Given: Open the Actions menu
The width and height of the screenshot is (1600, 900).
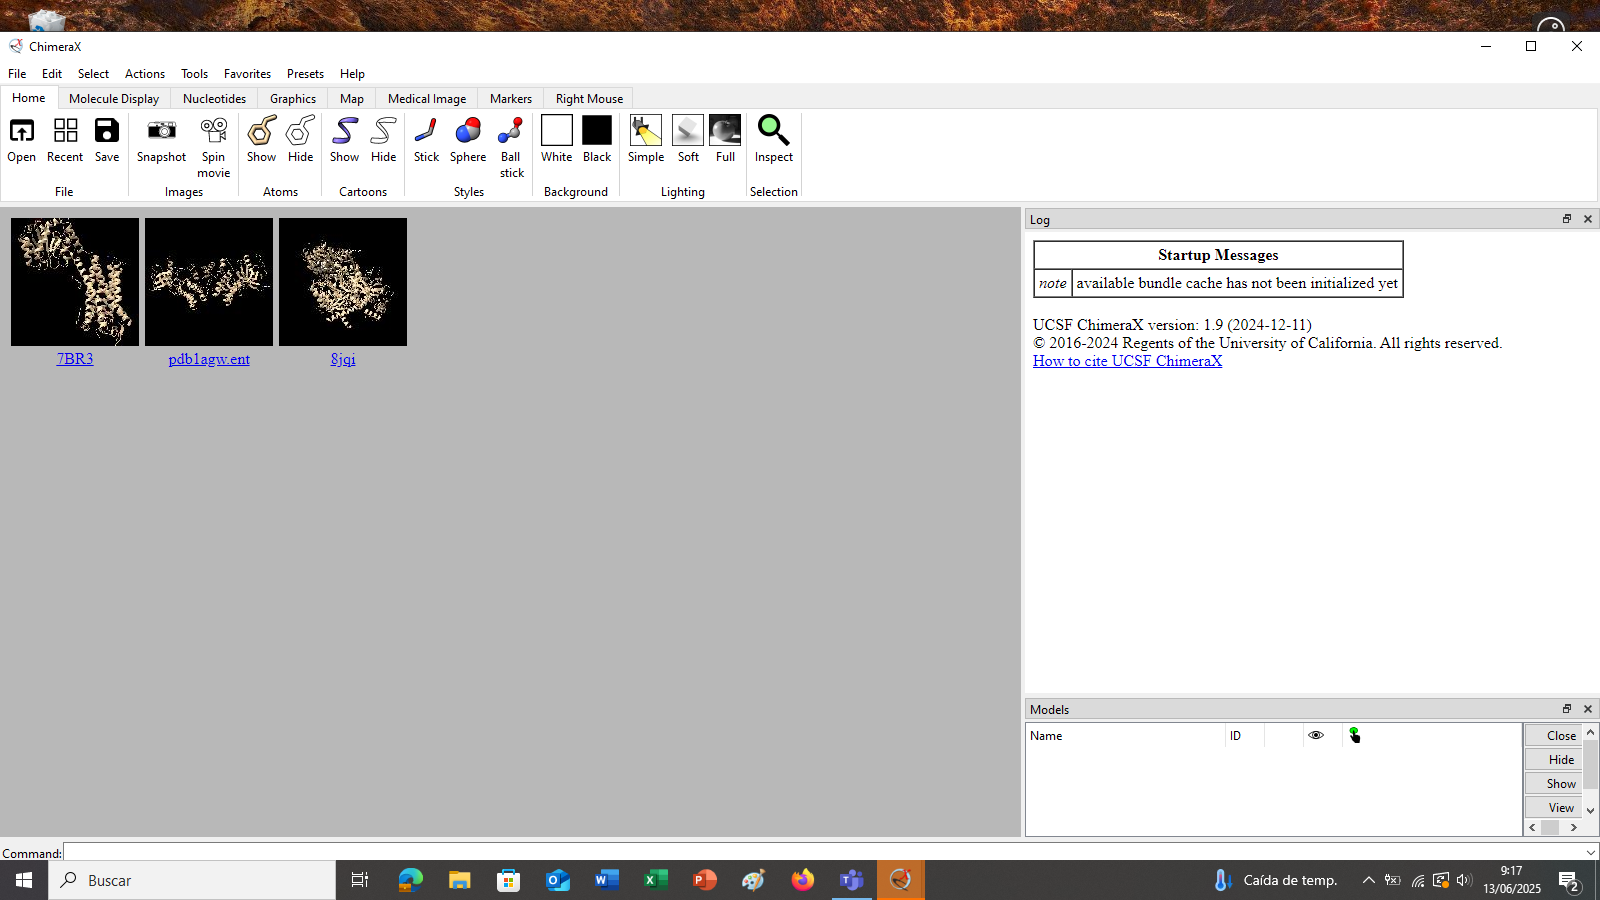Looking at the screenshot, I should 145,74.
